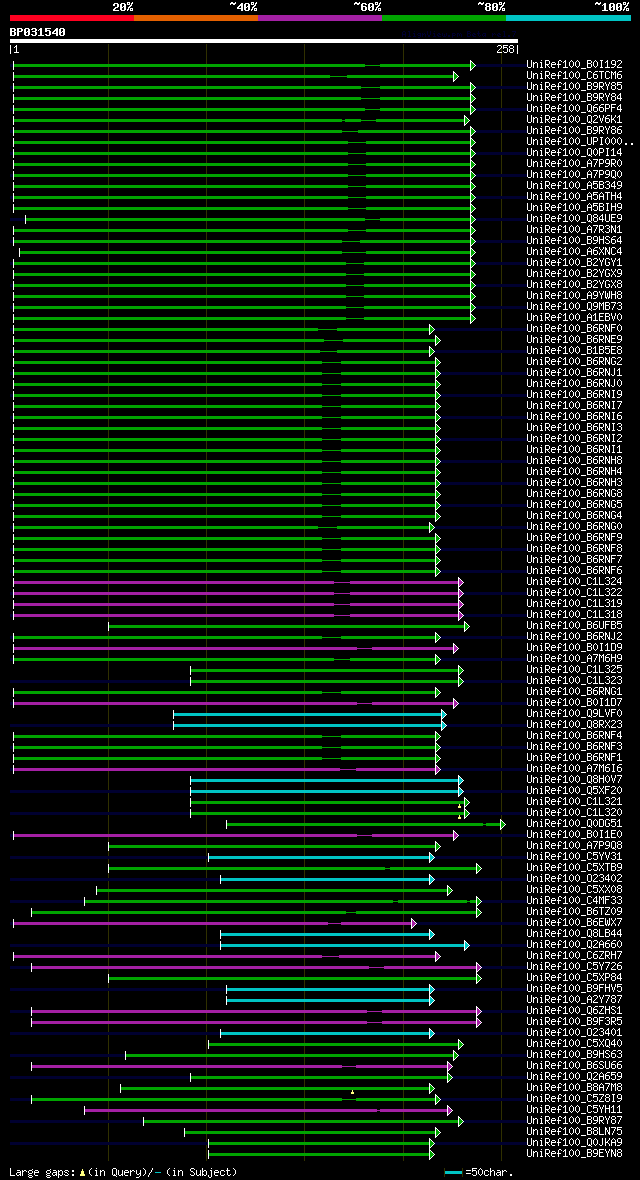Viewport: 640px width, 1180px height.
Task: Open hit UniRef100_C5XTB9
Action: [574, 867]
